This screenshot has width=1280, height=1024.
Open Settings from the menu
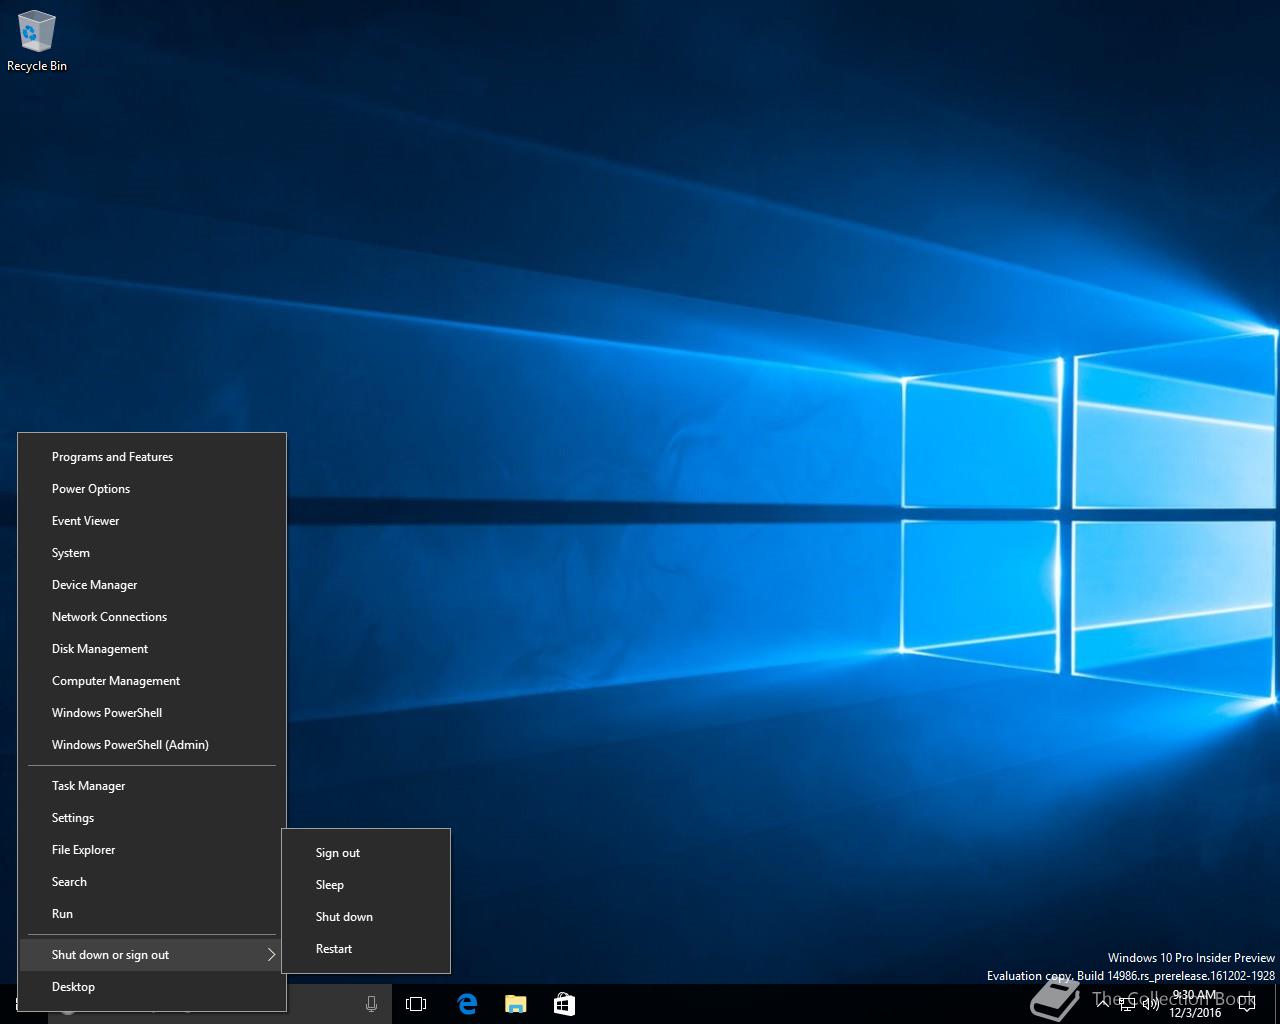tap(152, 818)
